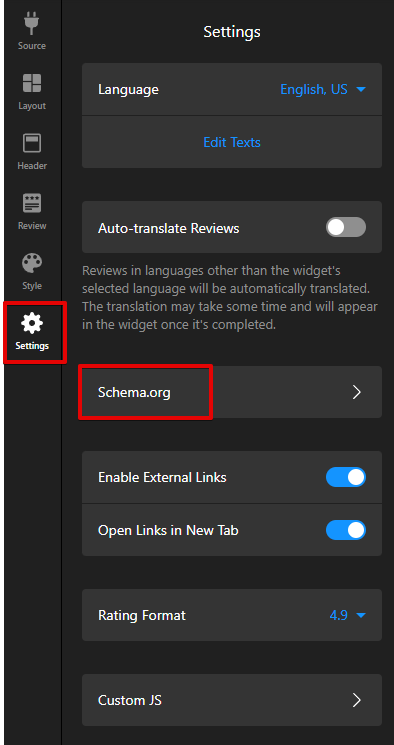The height and width of the screenshot is (745, 394).
Task: Click the Rating Format label row
Action: click(x=232, y=615)
